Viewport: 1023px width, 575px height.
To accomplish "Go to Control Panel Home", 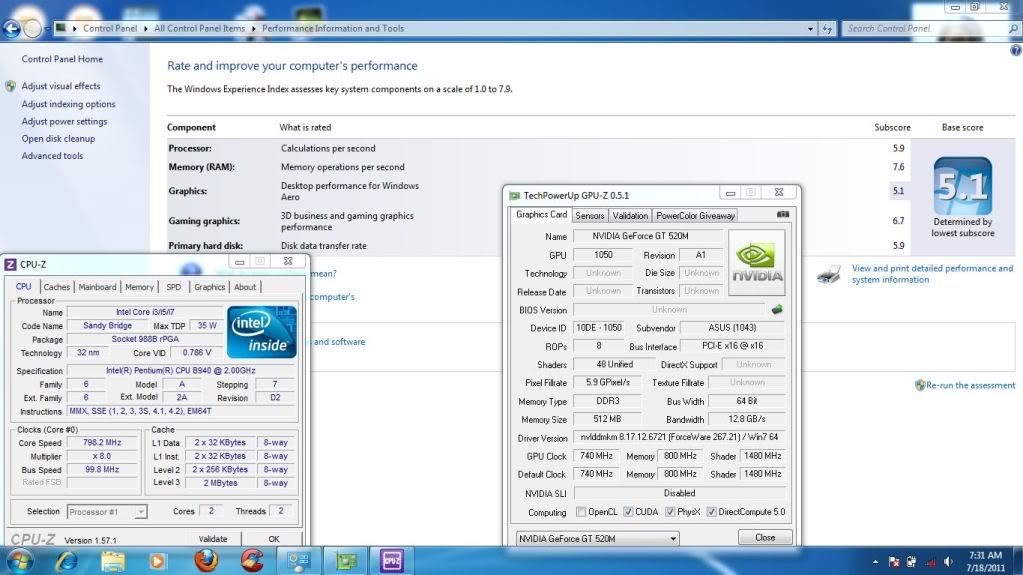I will (62, 59).
